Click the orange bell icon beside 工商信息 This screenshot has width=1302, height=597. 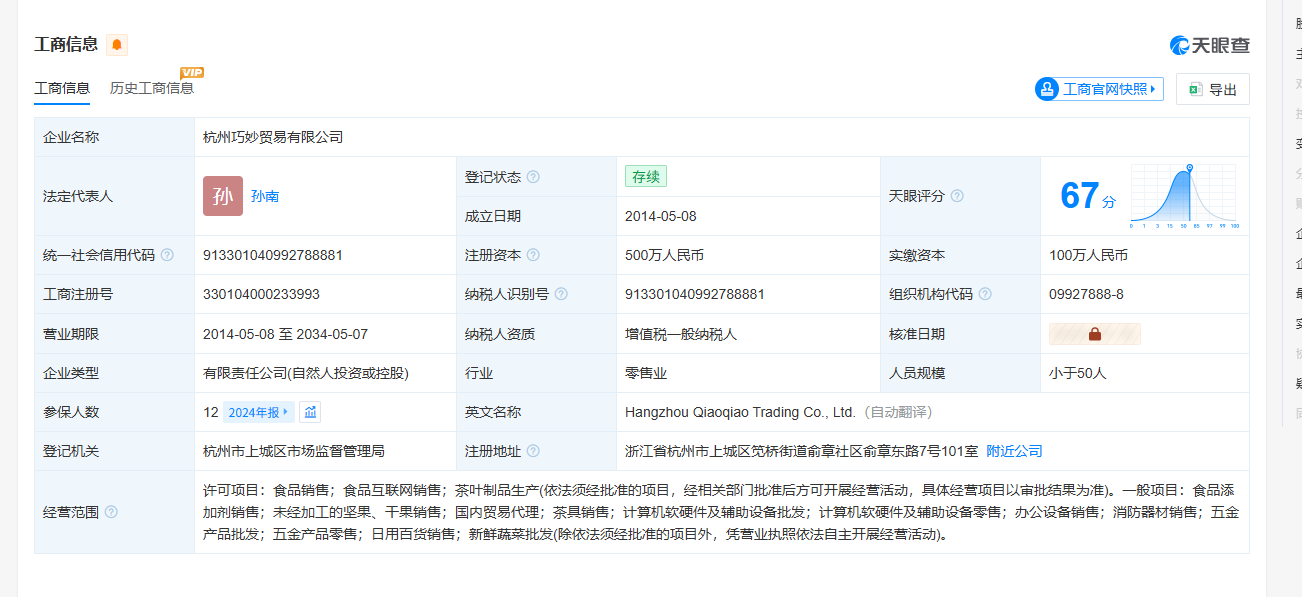117,45
